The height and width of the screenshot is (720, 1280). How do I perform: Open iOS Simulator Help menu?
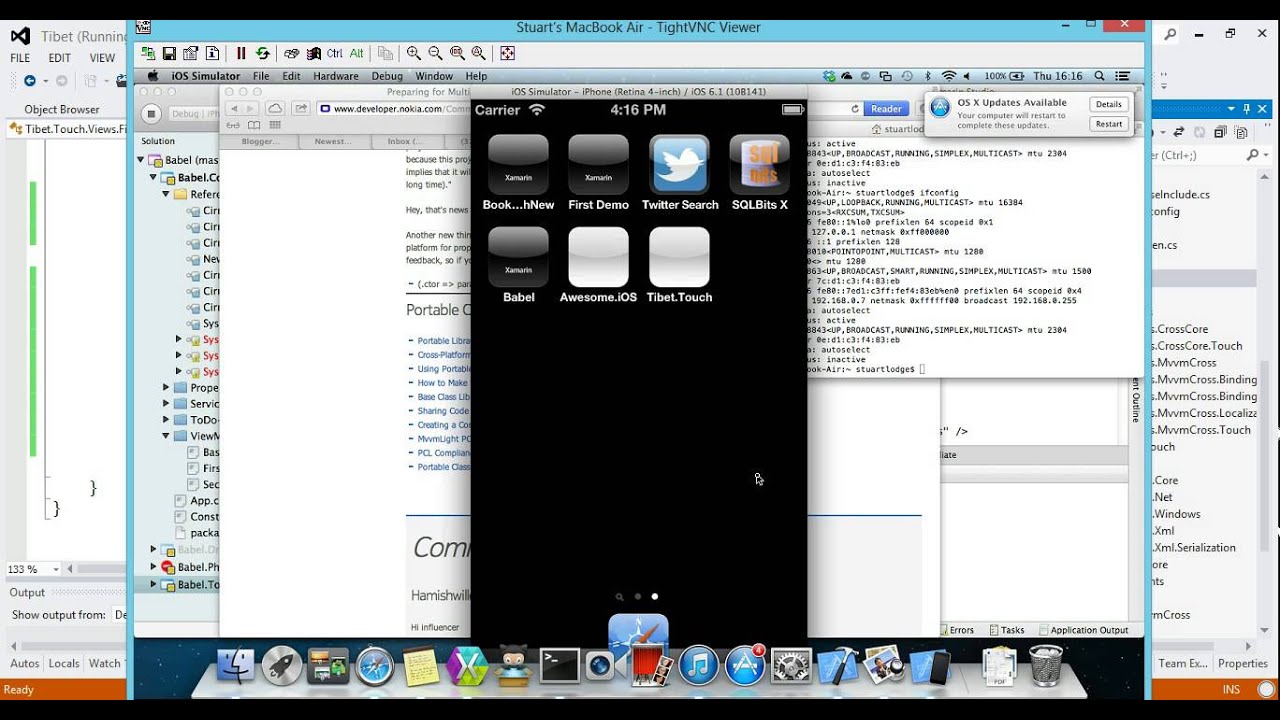476,76
